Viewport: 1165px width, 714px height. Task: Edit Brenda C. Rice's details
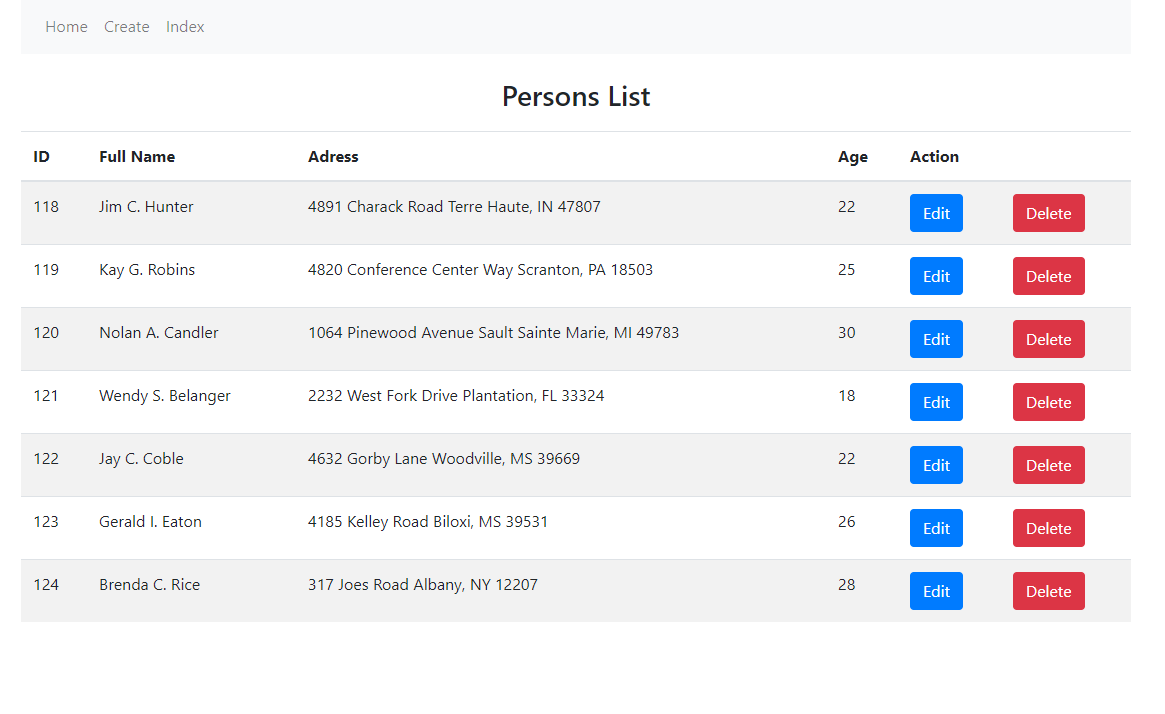[x=935, y=590]
